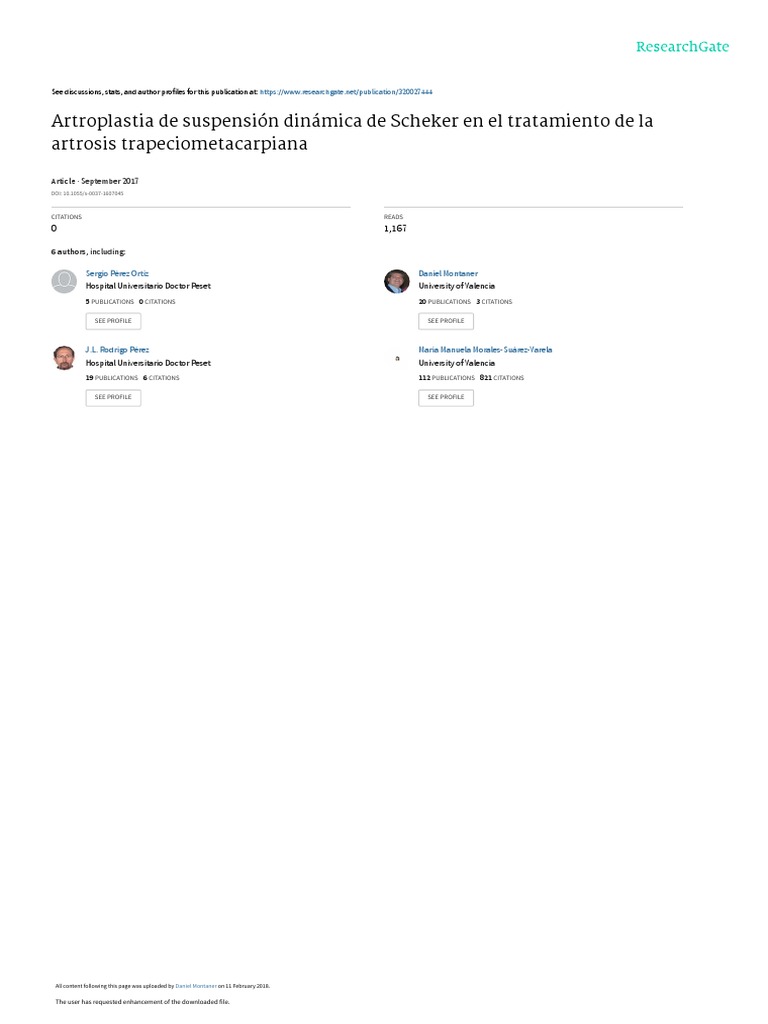Click Hospital Universitario Doctor Peset under Sergio Perez Ortiz
The image size is (768, 1024).
(x=148, y=286)
